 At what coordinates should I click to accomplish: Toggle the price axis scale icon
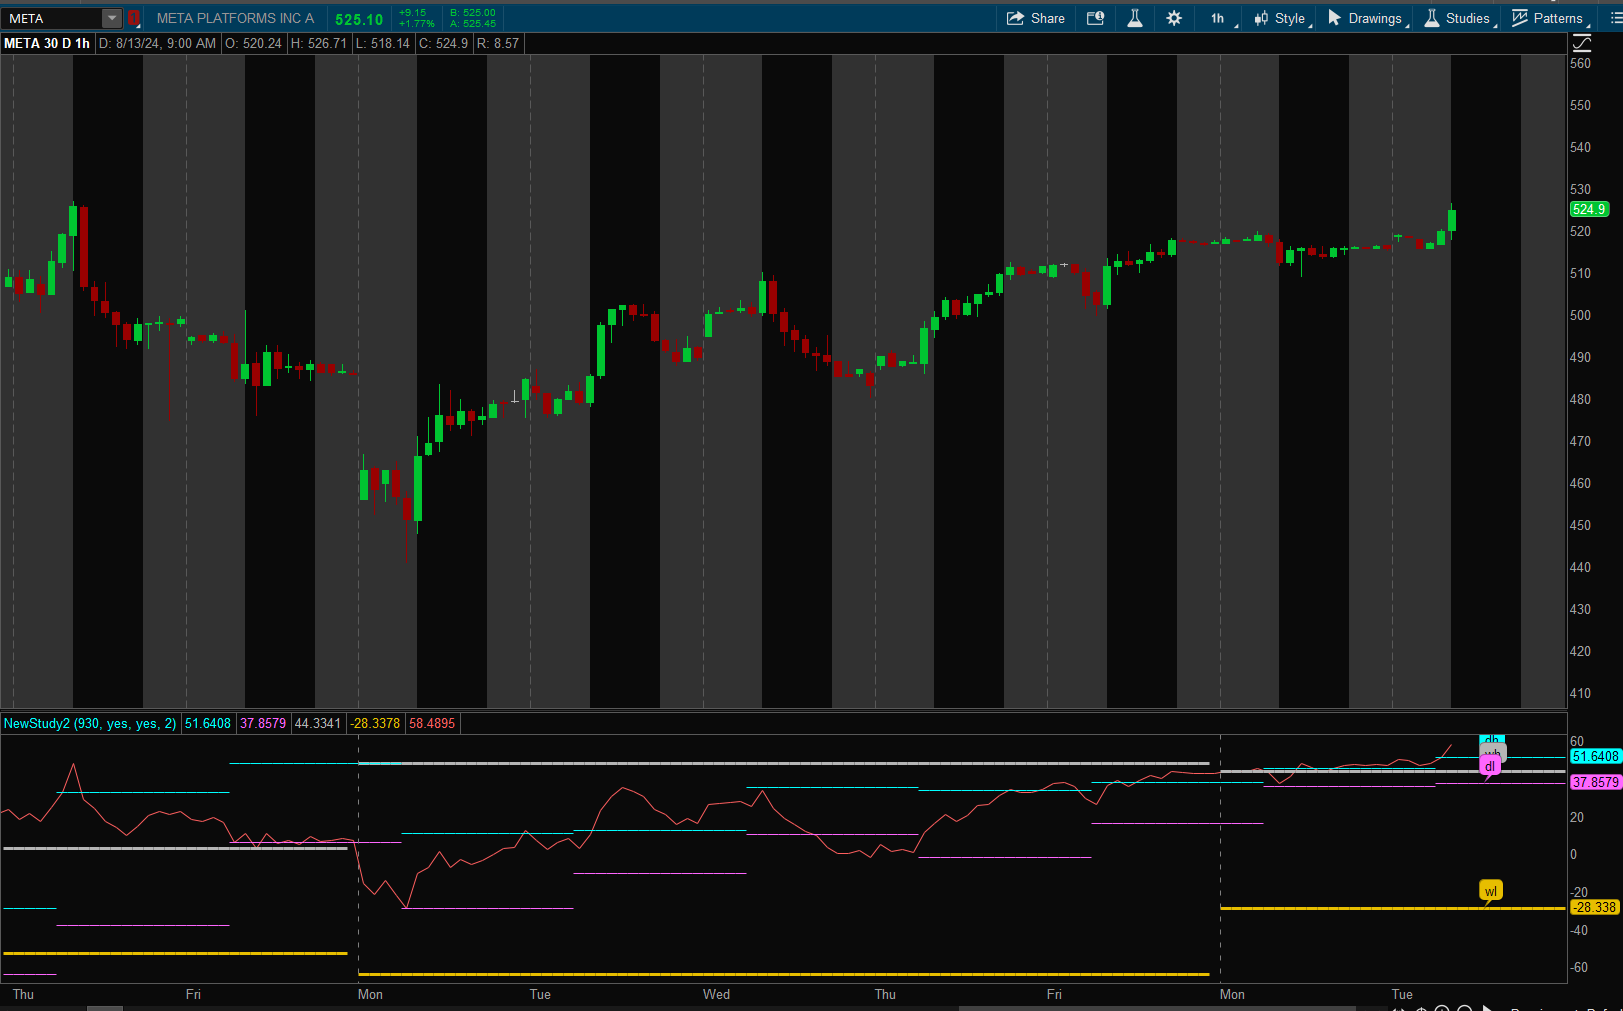1581,43
